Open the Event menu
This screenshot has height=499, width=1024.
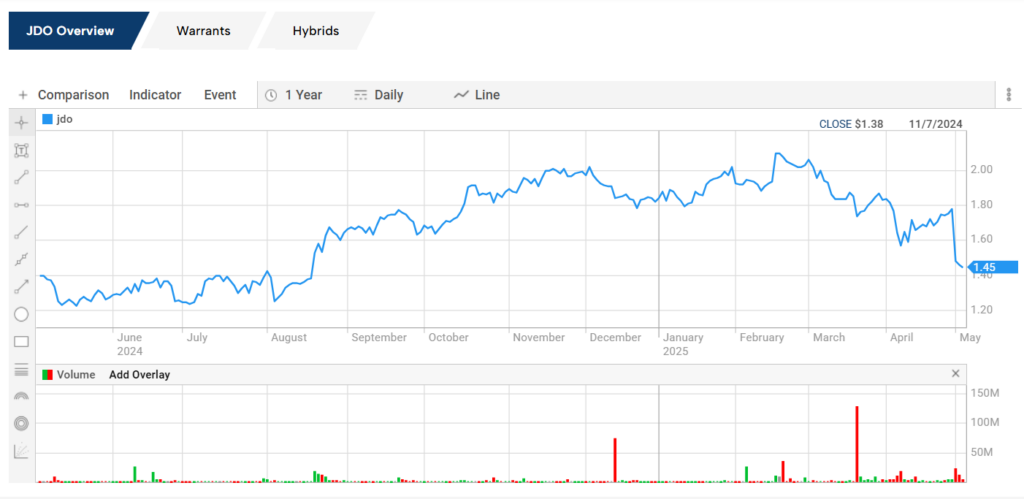tap(220, 95)
